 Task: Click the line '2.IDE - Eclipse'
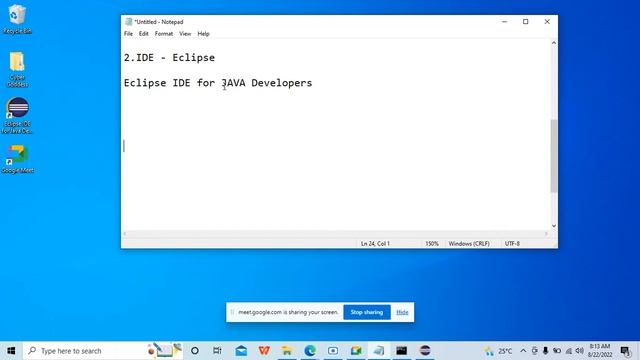(169, 58)
